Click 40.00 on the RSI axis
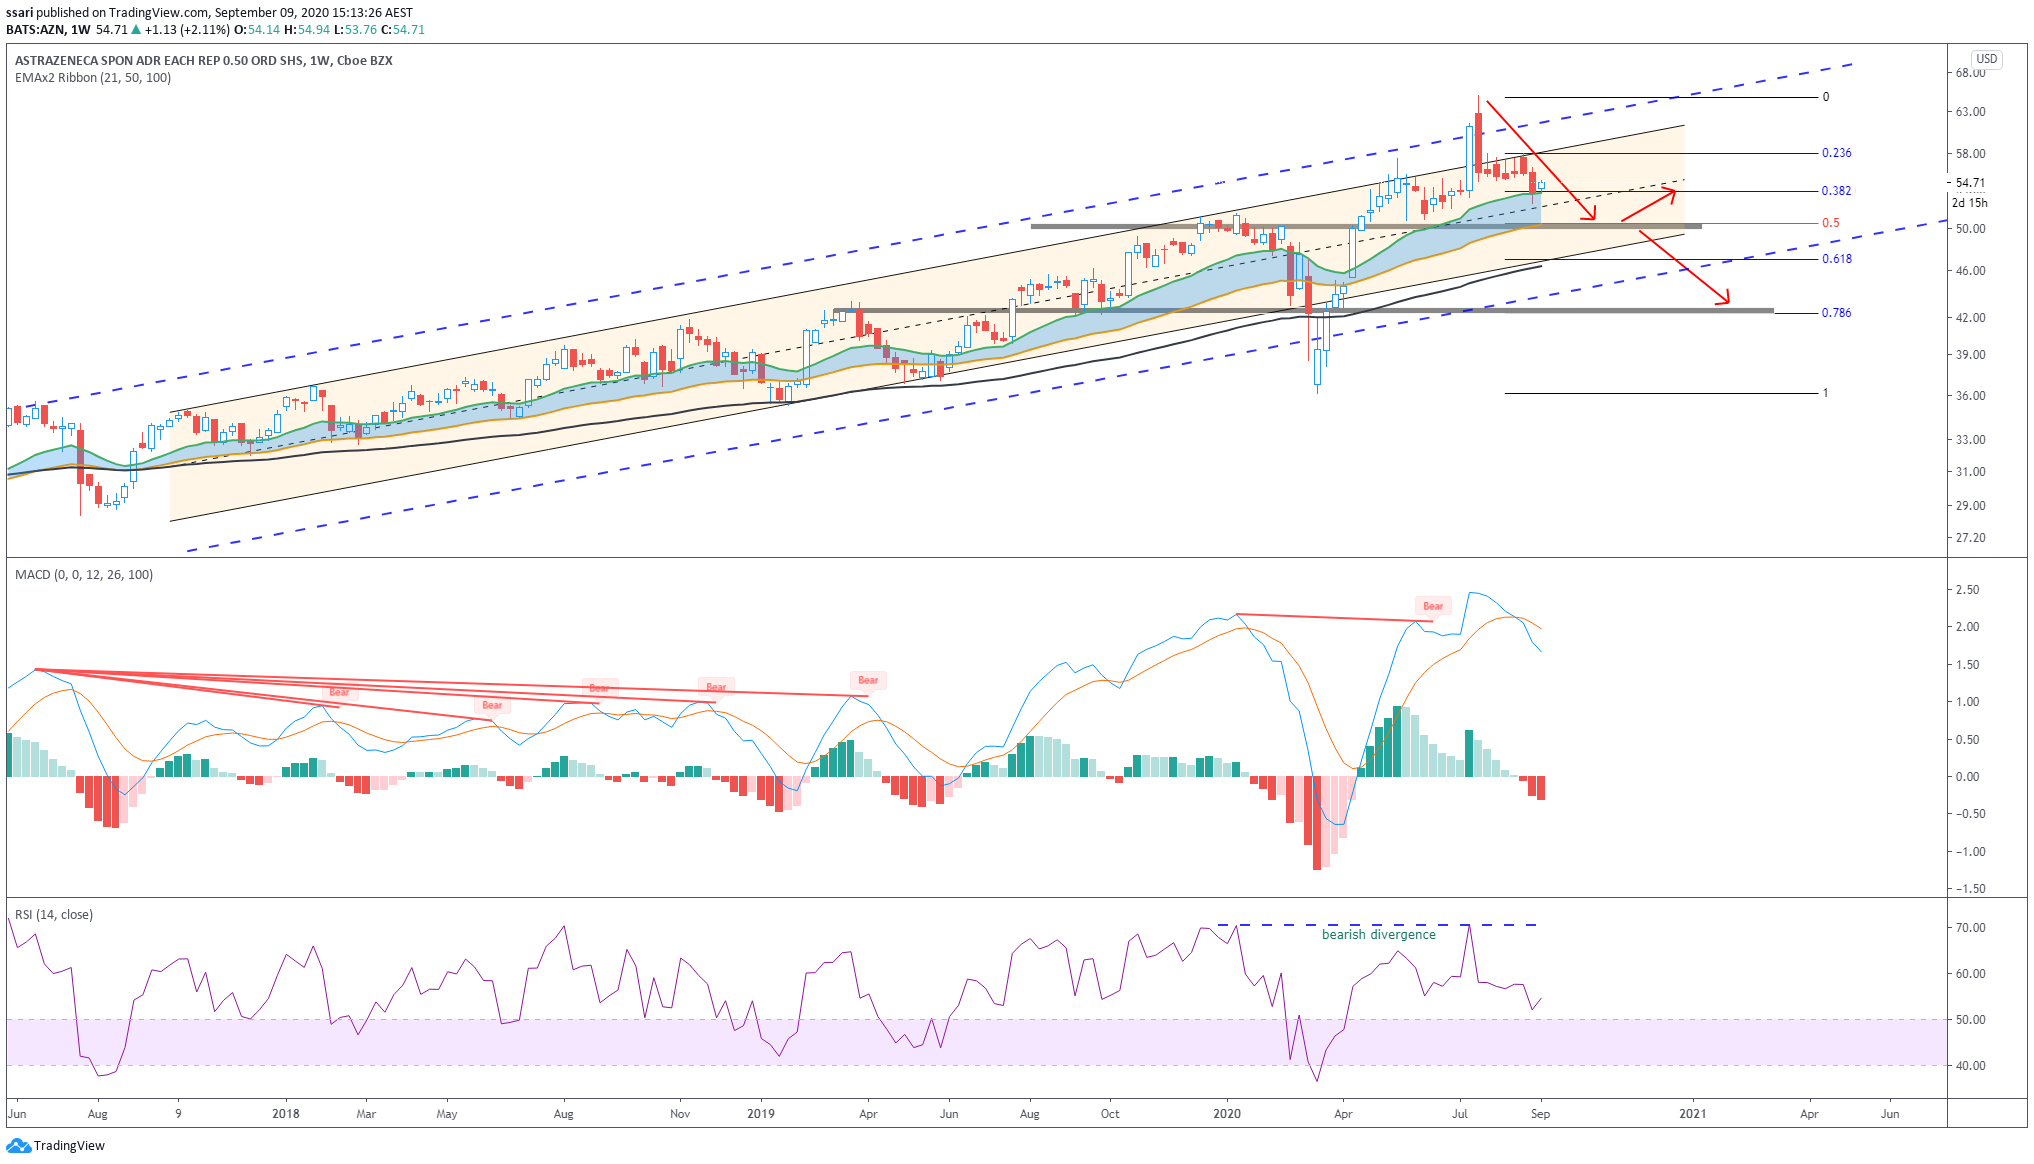The height and width of the screenshot is (1164, 2034). coord(1970,1066)
